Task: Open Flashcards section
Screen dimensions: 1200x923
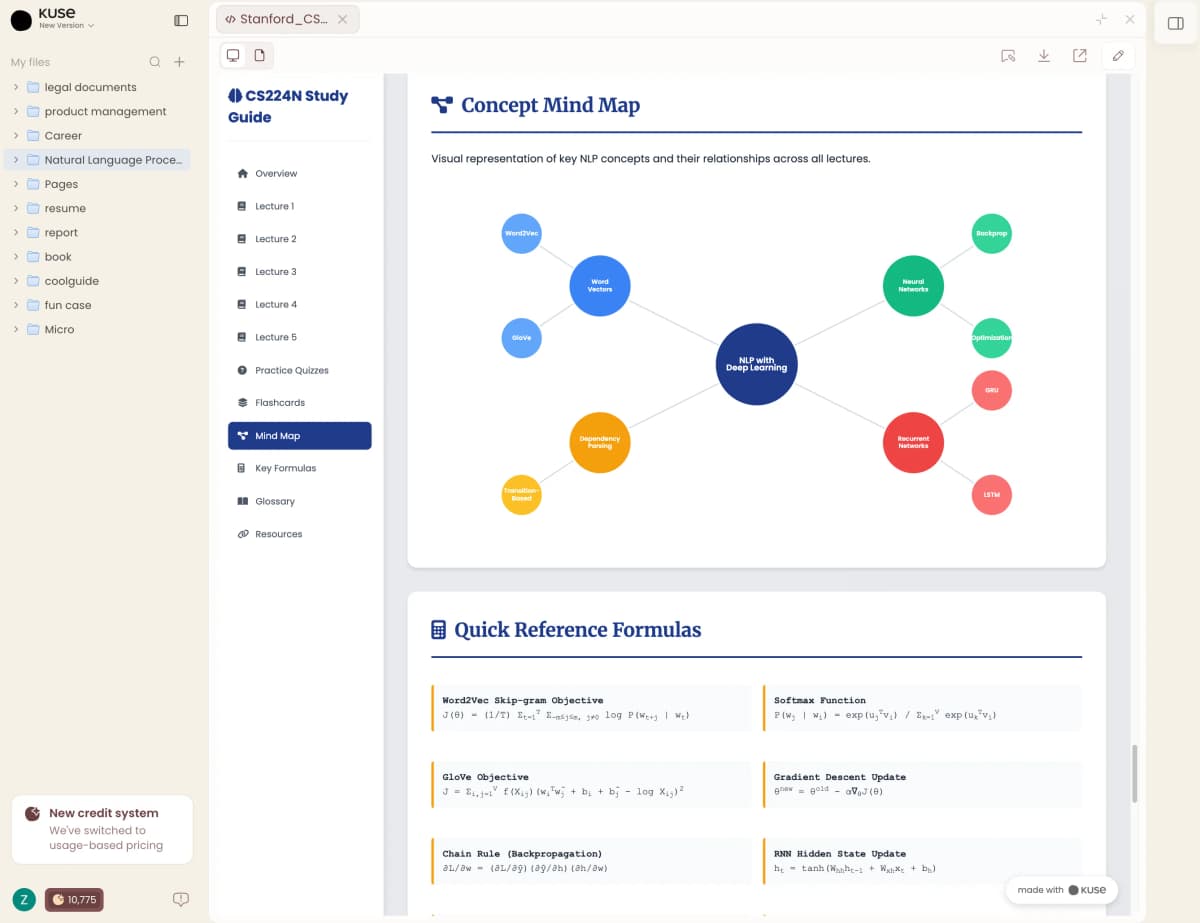Action: 299,402
